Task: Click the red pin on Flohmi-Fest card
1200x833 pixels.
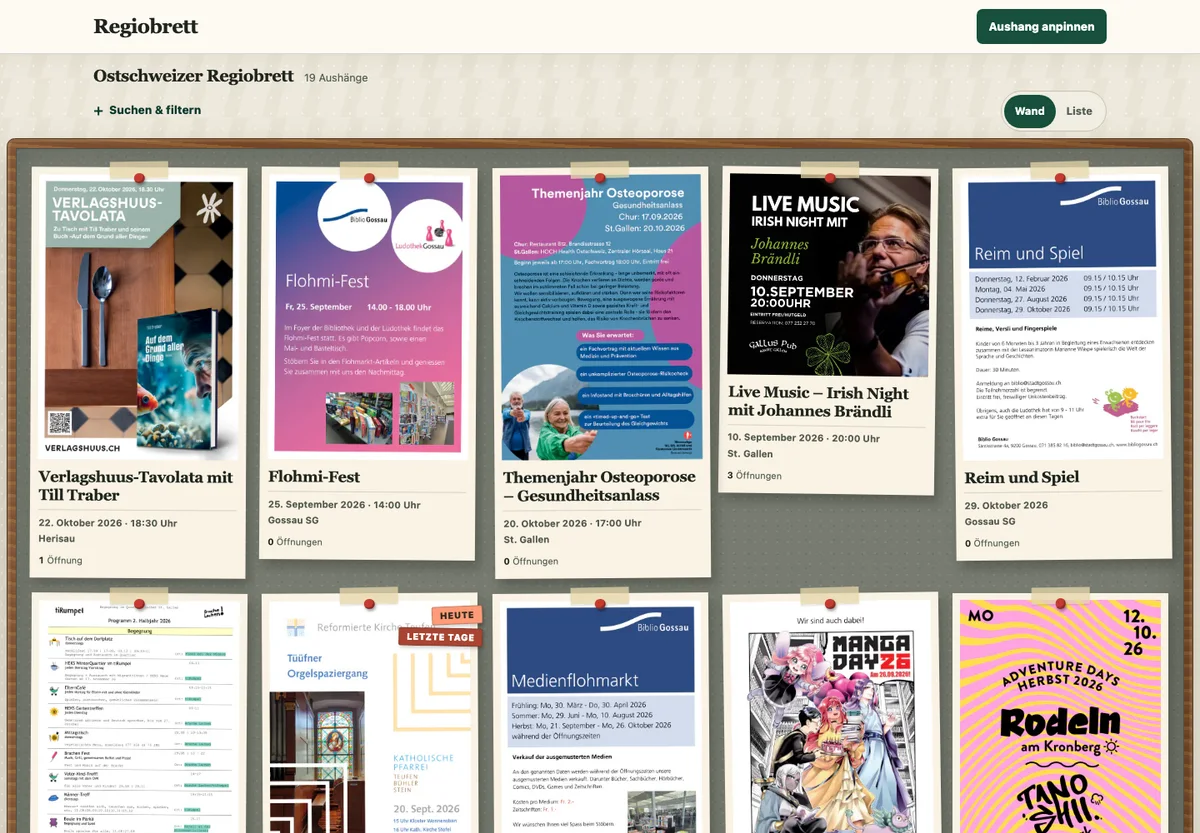Action: click(369, 178)
